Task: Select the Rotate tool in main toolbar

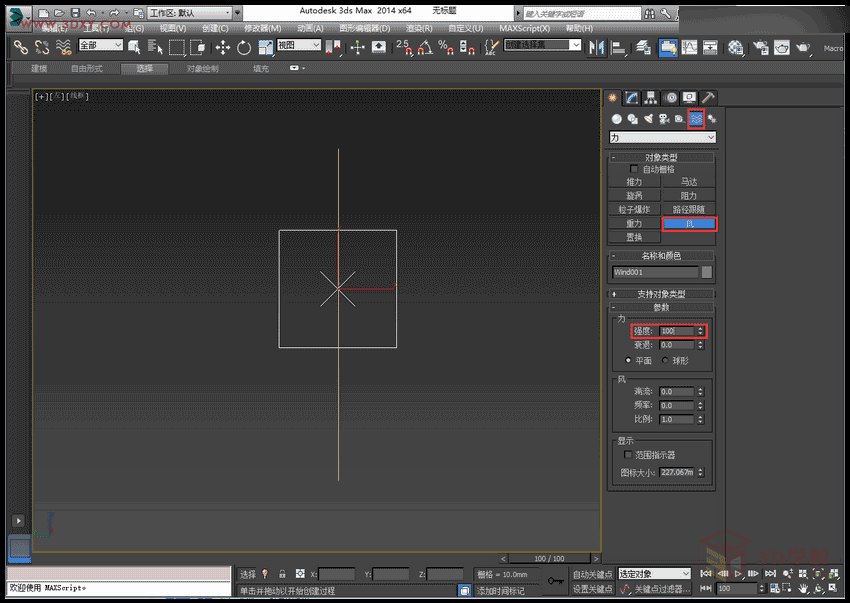Action: pyautogui.click(x=243, y=47)
